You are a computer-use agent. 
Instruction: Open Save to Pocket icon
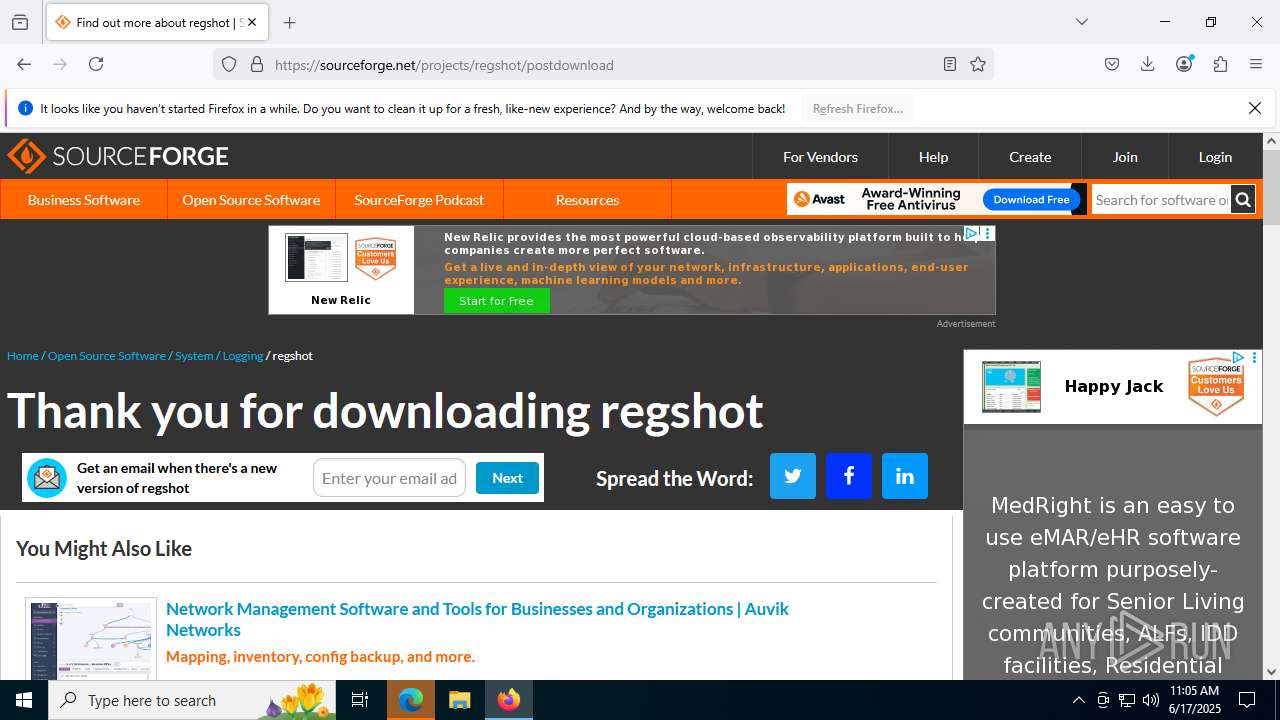1112,64
